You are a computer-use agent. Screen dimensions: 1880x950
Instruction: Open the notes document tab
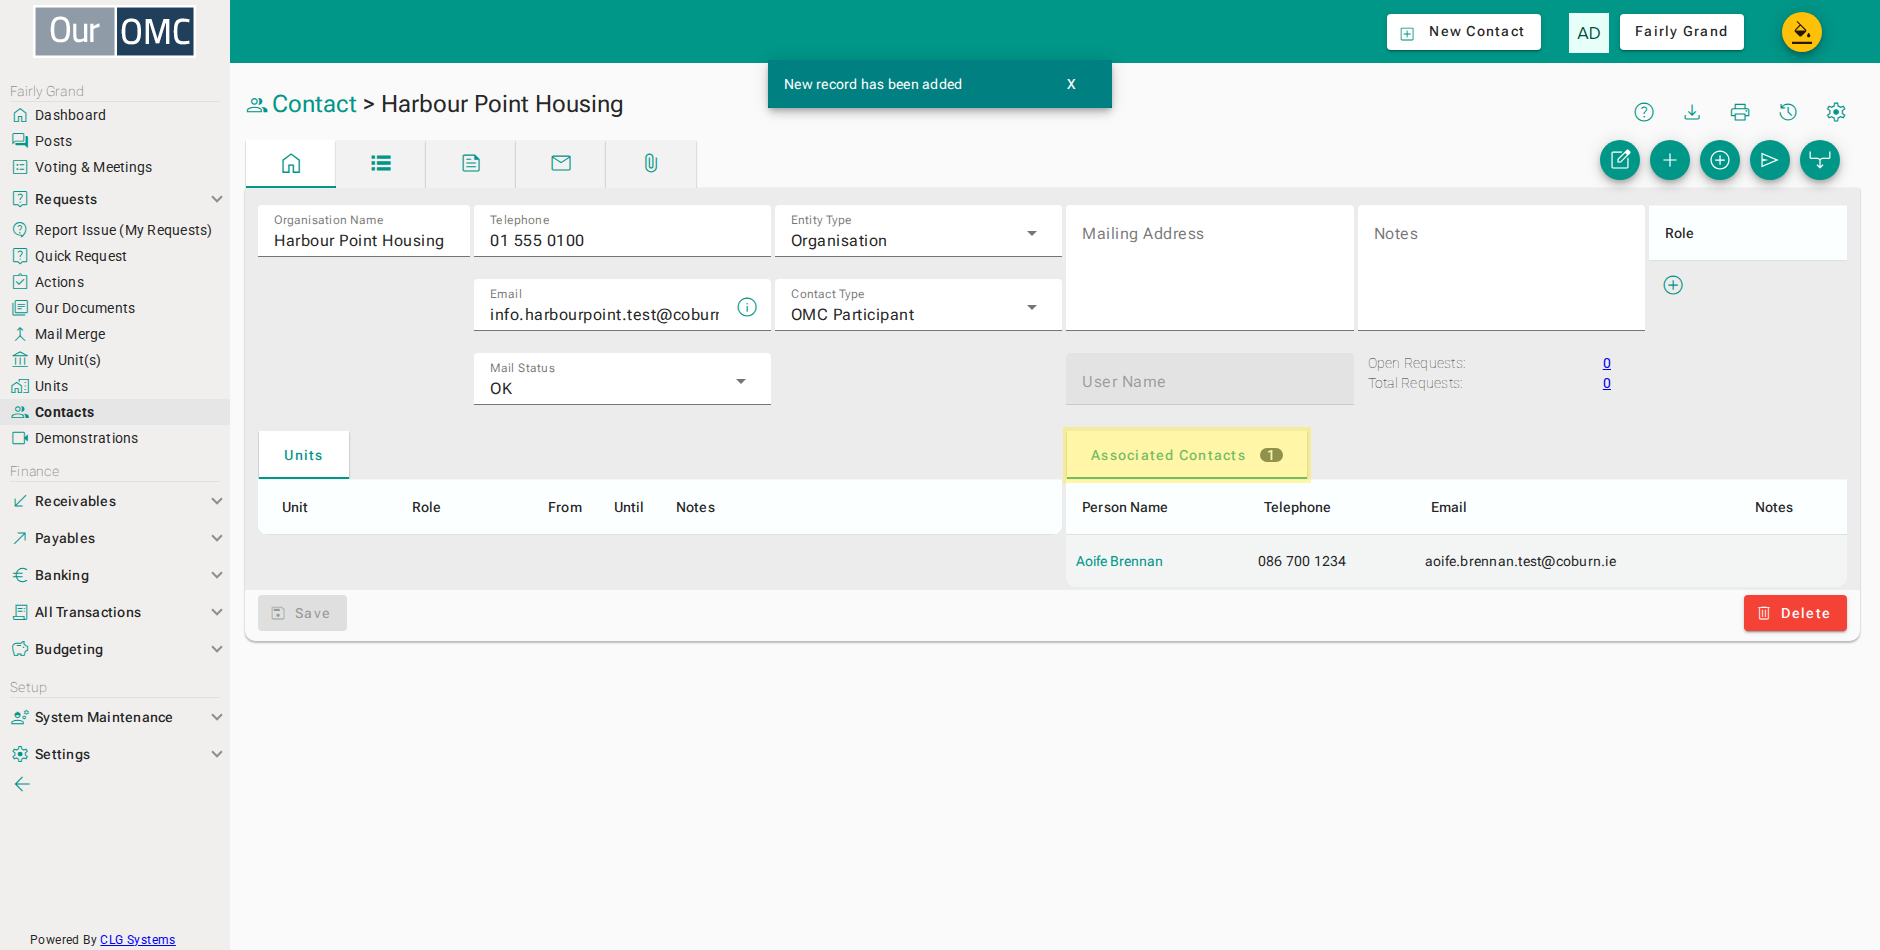(471, 163)
